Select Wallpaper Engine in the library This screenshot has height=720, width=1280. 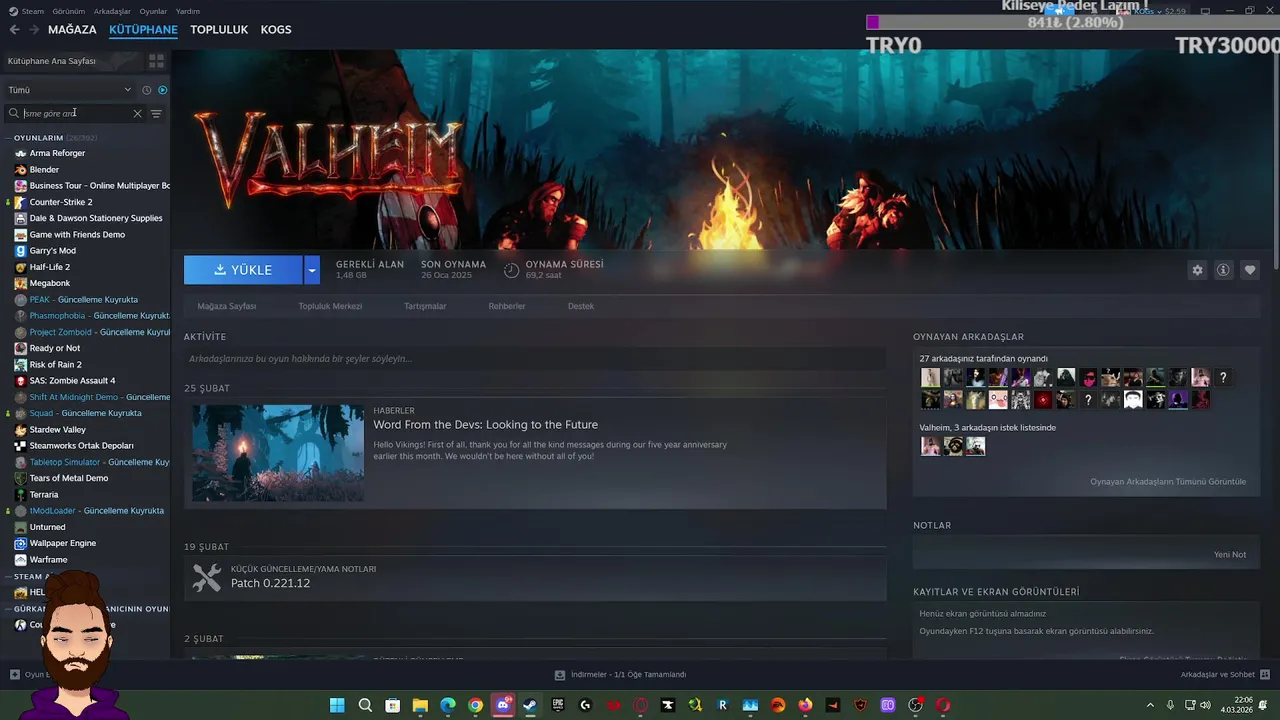pyautogui.click(x=63, y=543)
